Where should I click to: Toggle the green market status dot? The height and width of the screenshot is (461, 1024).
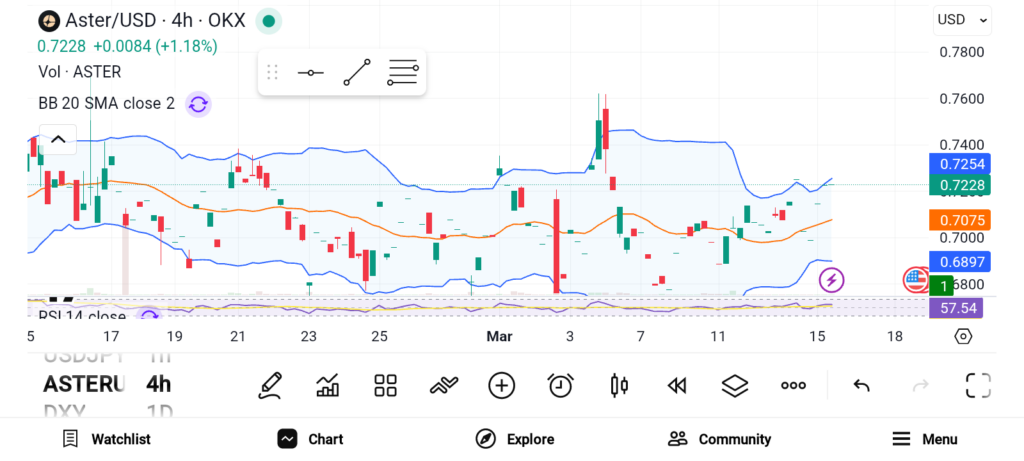pyautogui.click(x=267, y=20)
